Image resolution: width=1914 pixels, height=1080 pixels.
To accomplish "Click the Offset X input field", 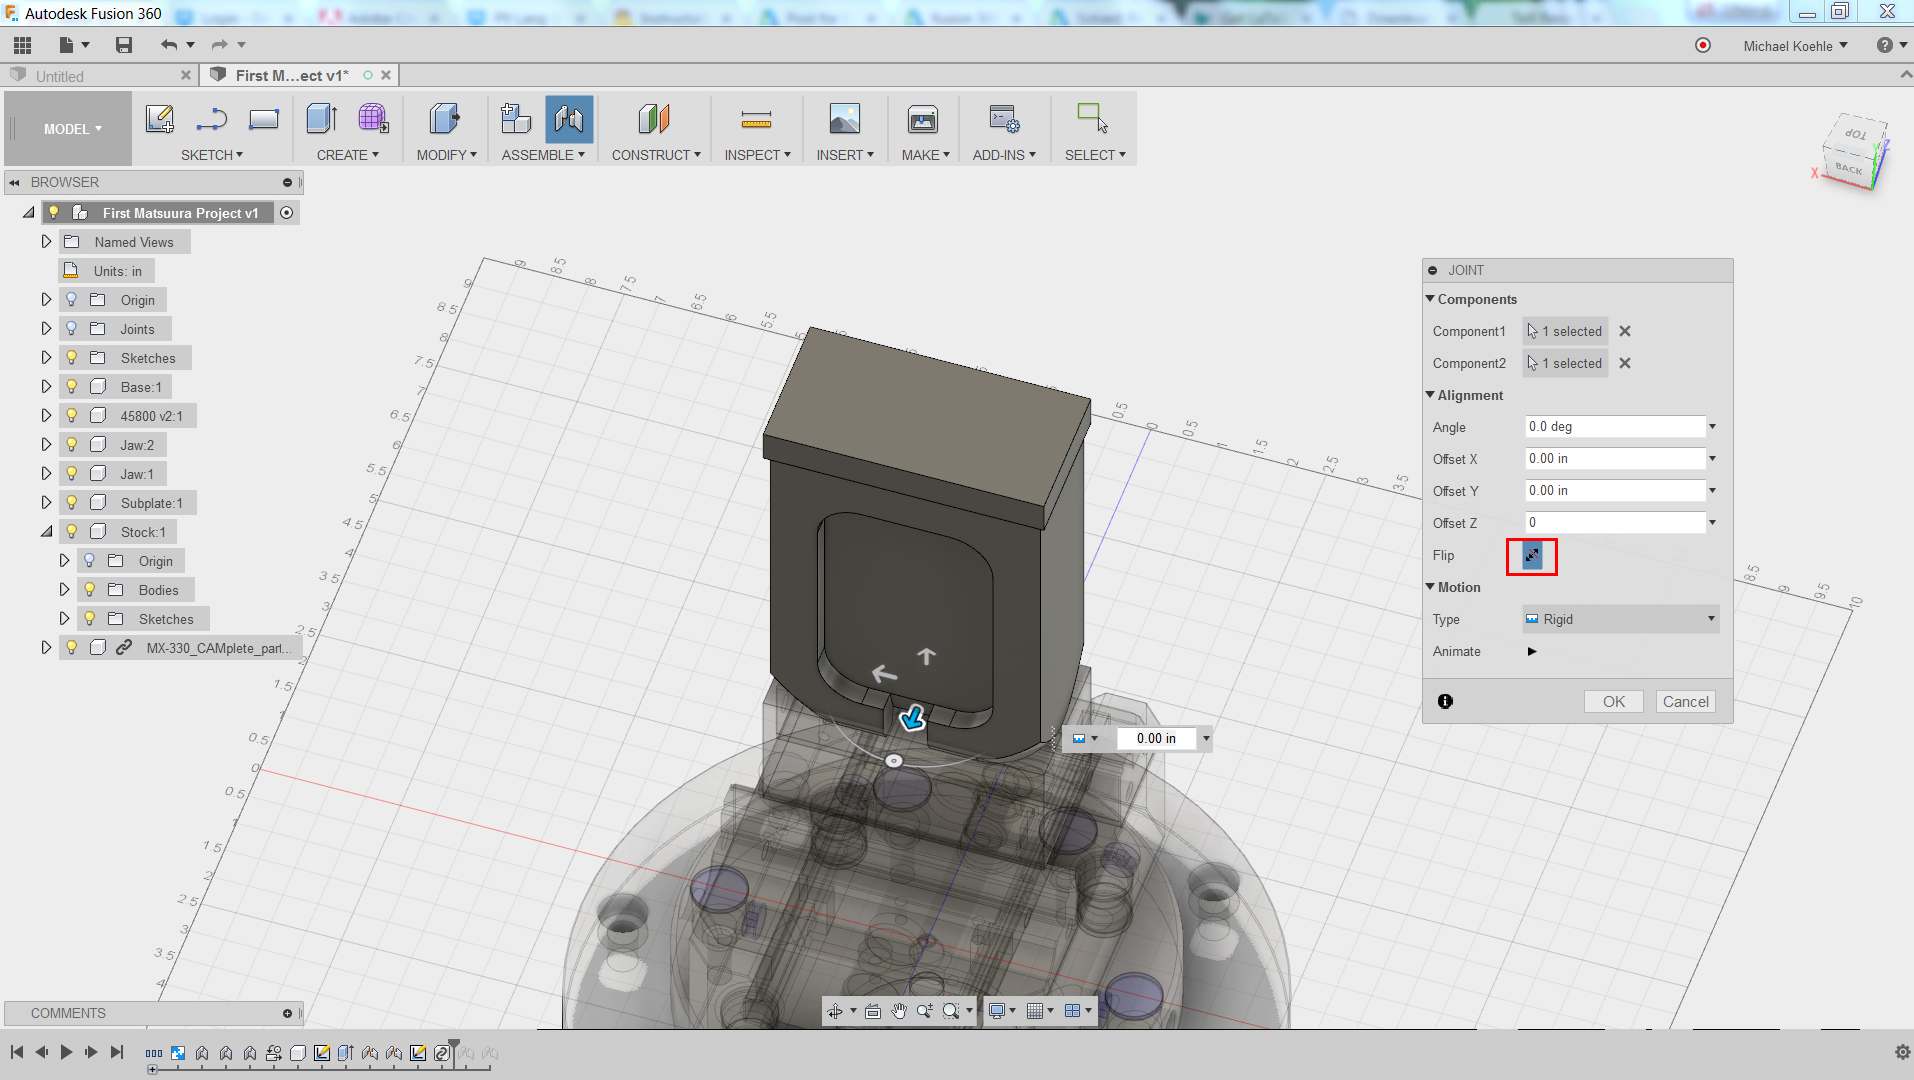I will [x=1614, y=459].
